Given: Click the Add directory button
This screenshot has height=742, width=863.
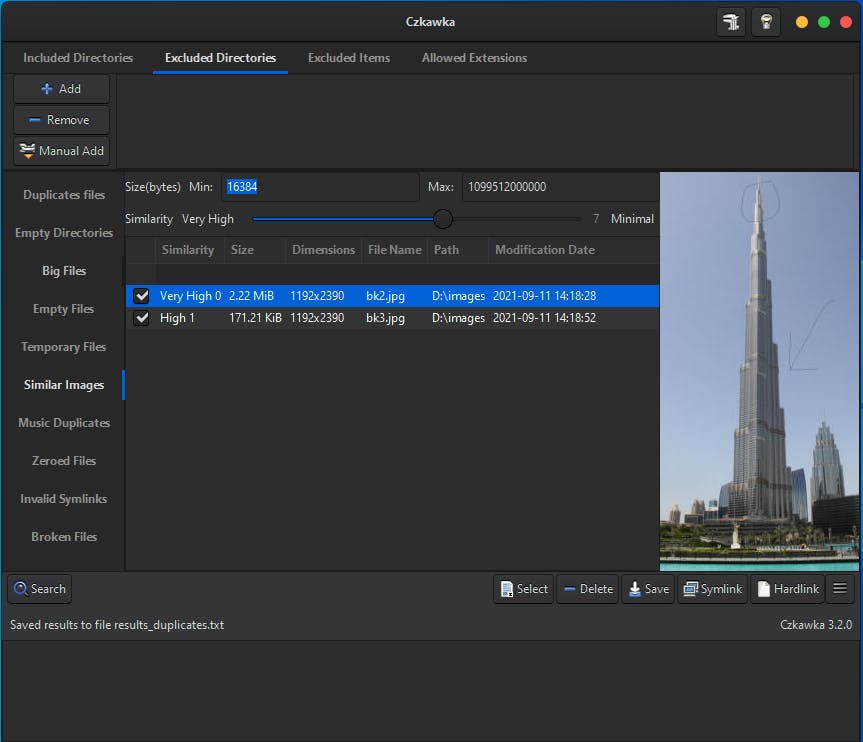Looking at the screenshot, I should (62, 89).
